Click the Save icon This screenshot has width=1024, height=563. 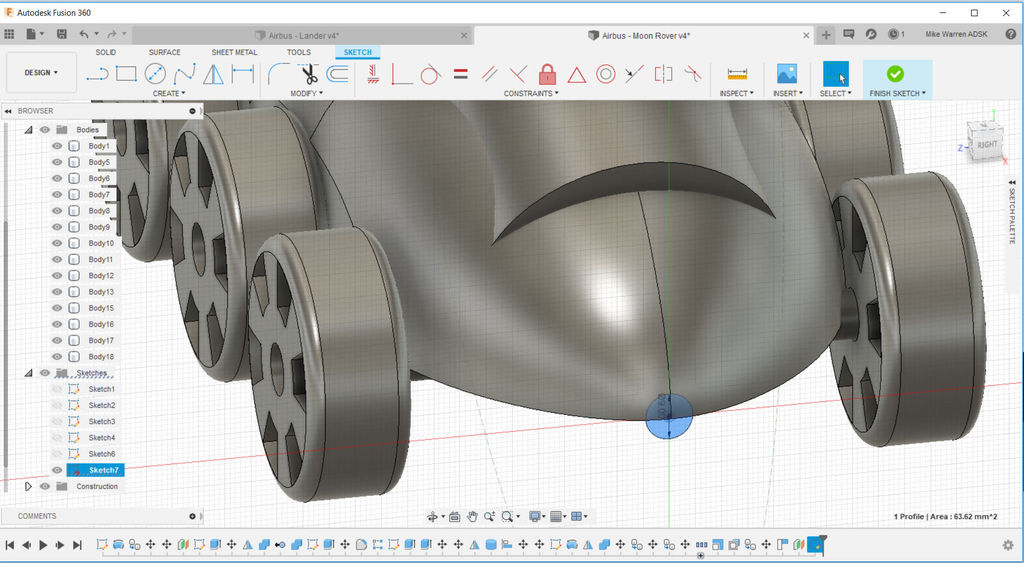61,34
